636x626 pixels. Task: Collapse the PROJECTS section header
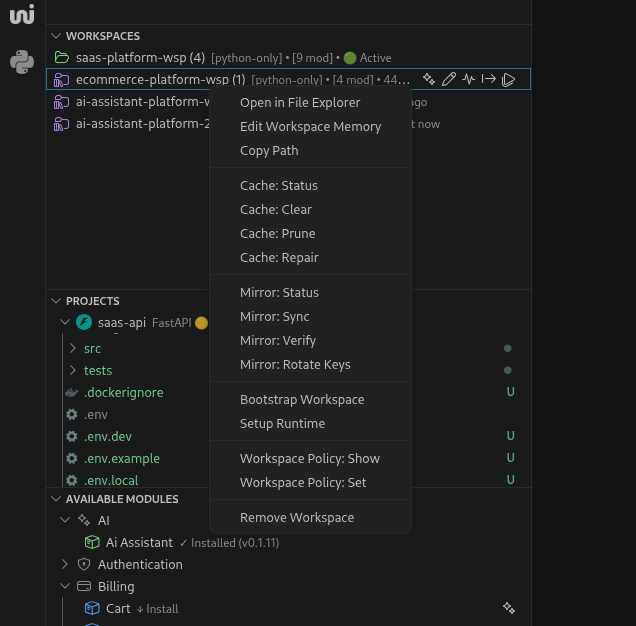(x=56, y=301)
